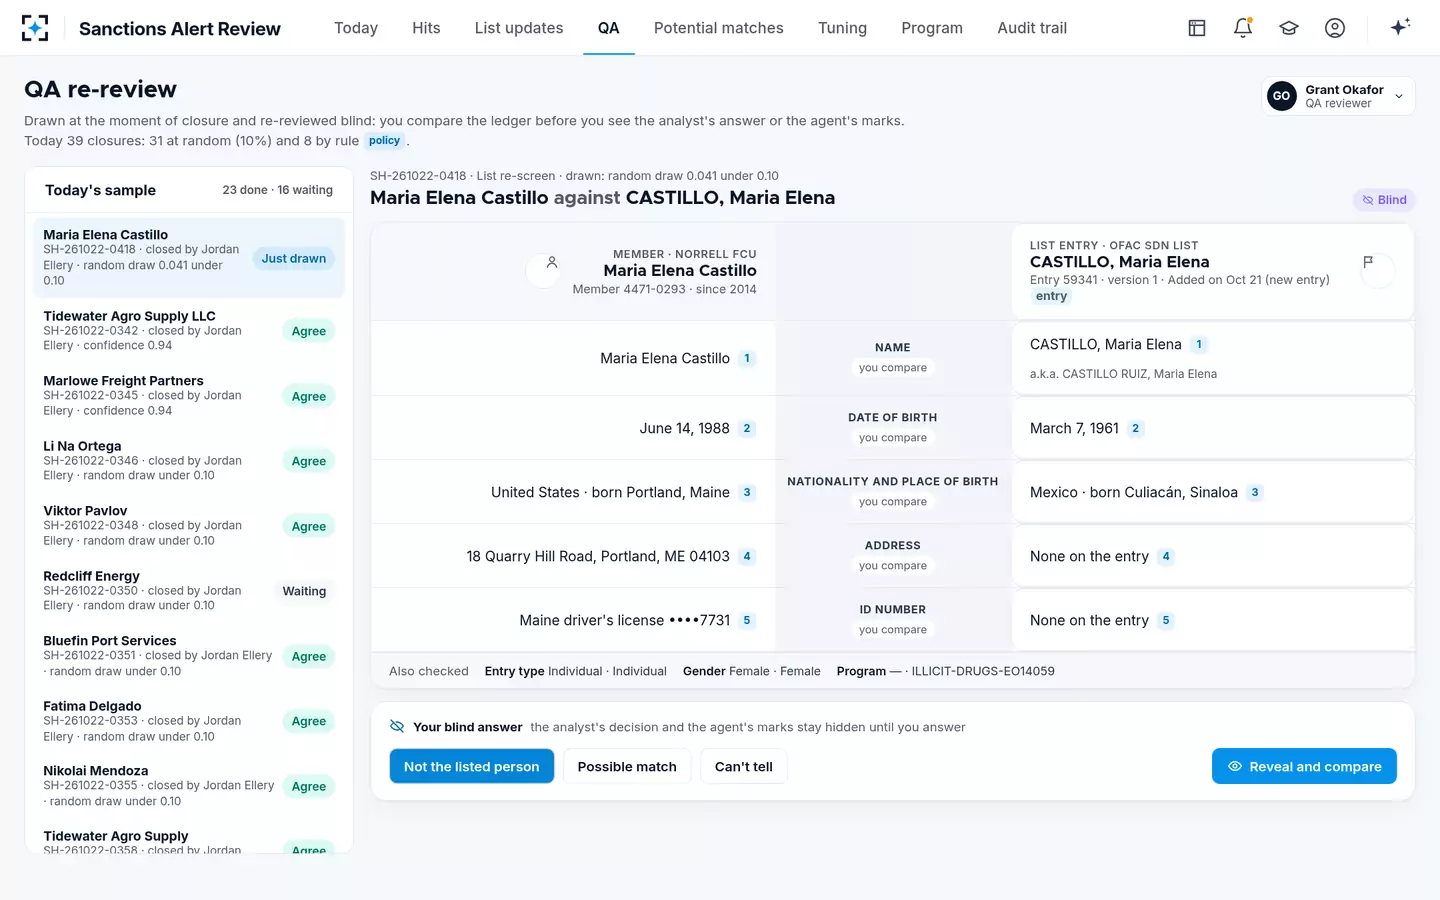Open the sparkle assistant icon
Screen dimensions: 1440x900
click(x=1400, y=27)
